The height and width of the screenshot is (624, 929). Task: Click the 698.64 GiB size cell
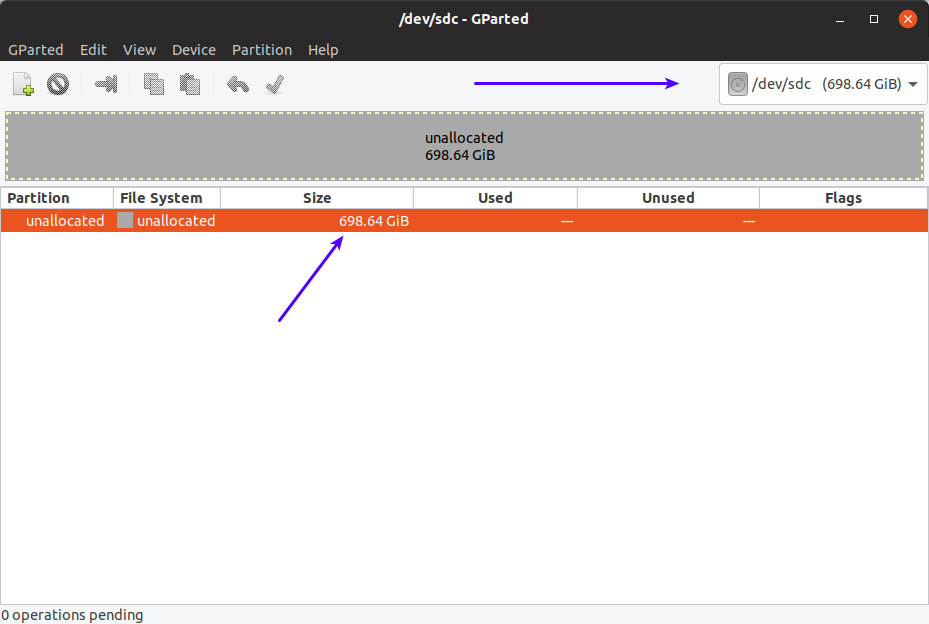[374, 221]
